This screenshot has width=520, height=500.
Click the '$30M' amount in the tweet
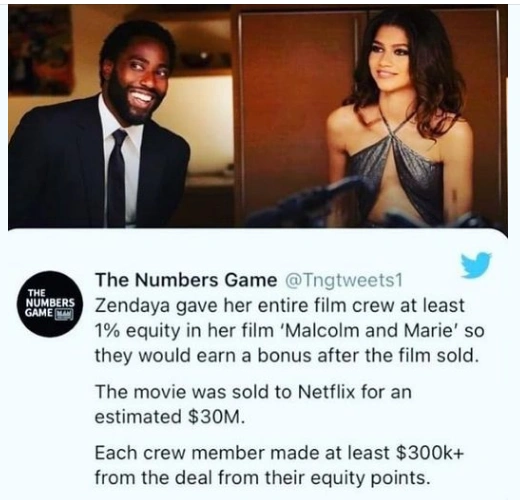[217, 417]
